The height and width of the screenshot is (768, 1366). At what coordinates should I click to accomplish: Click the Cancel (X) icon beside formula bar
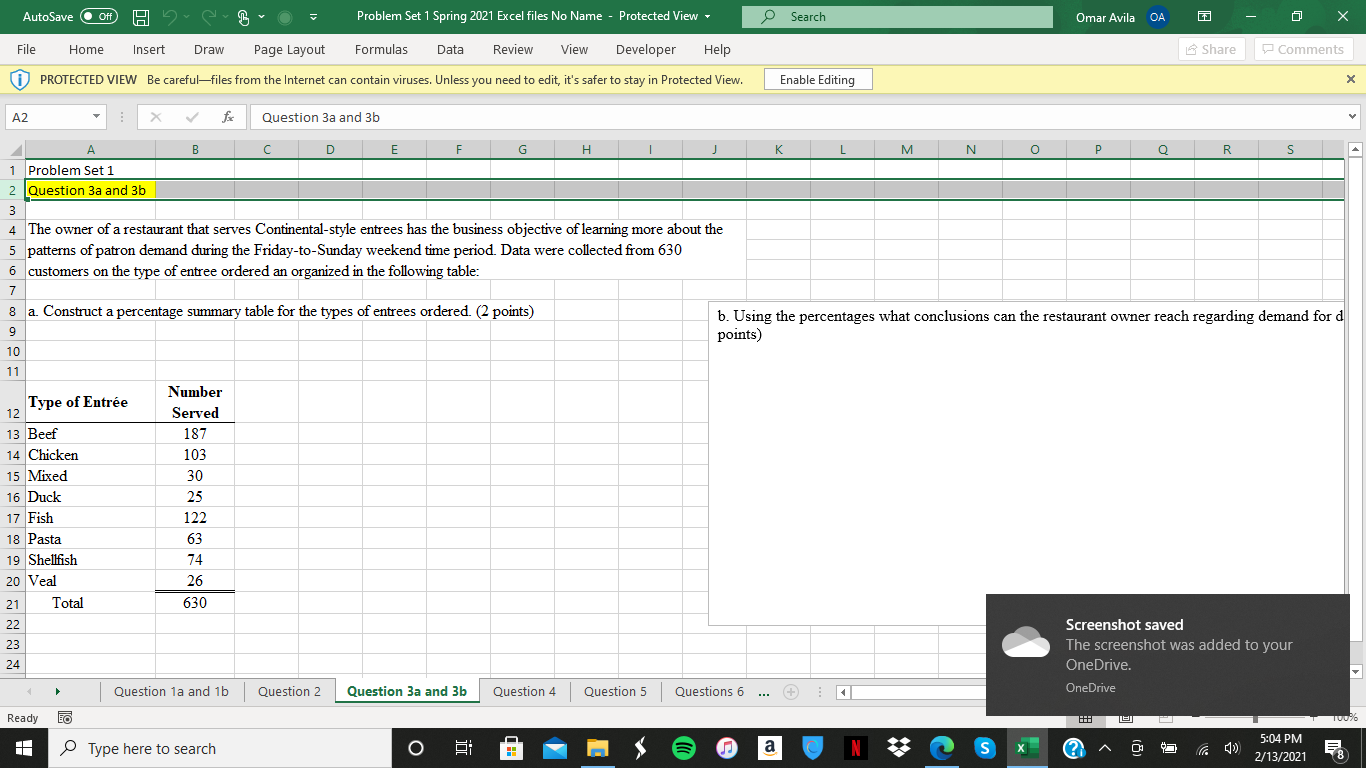point(155,117)
